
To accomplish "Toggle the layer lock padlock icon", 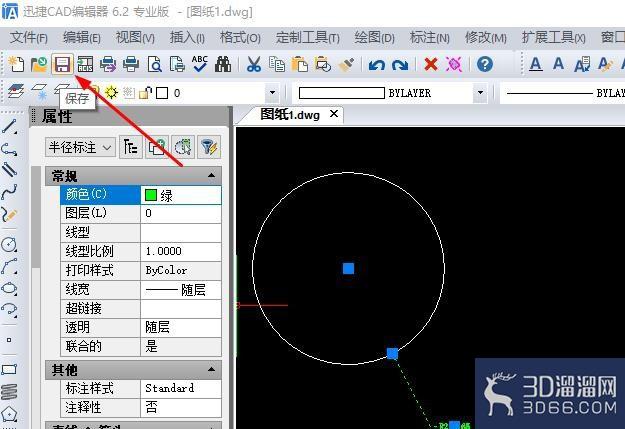I will (x=145, y=93).
